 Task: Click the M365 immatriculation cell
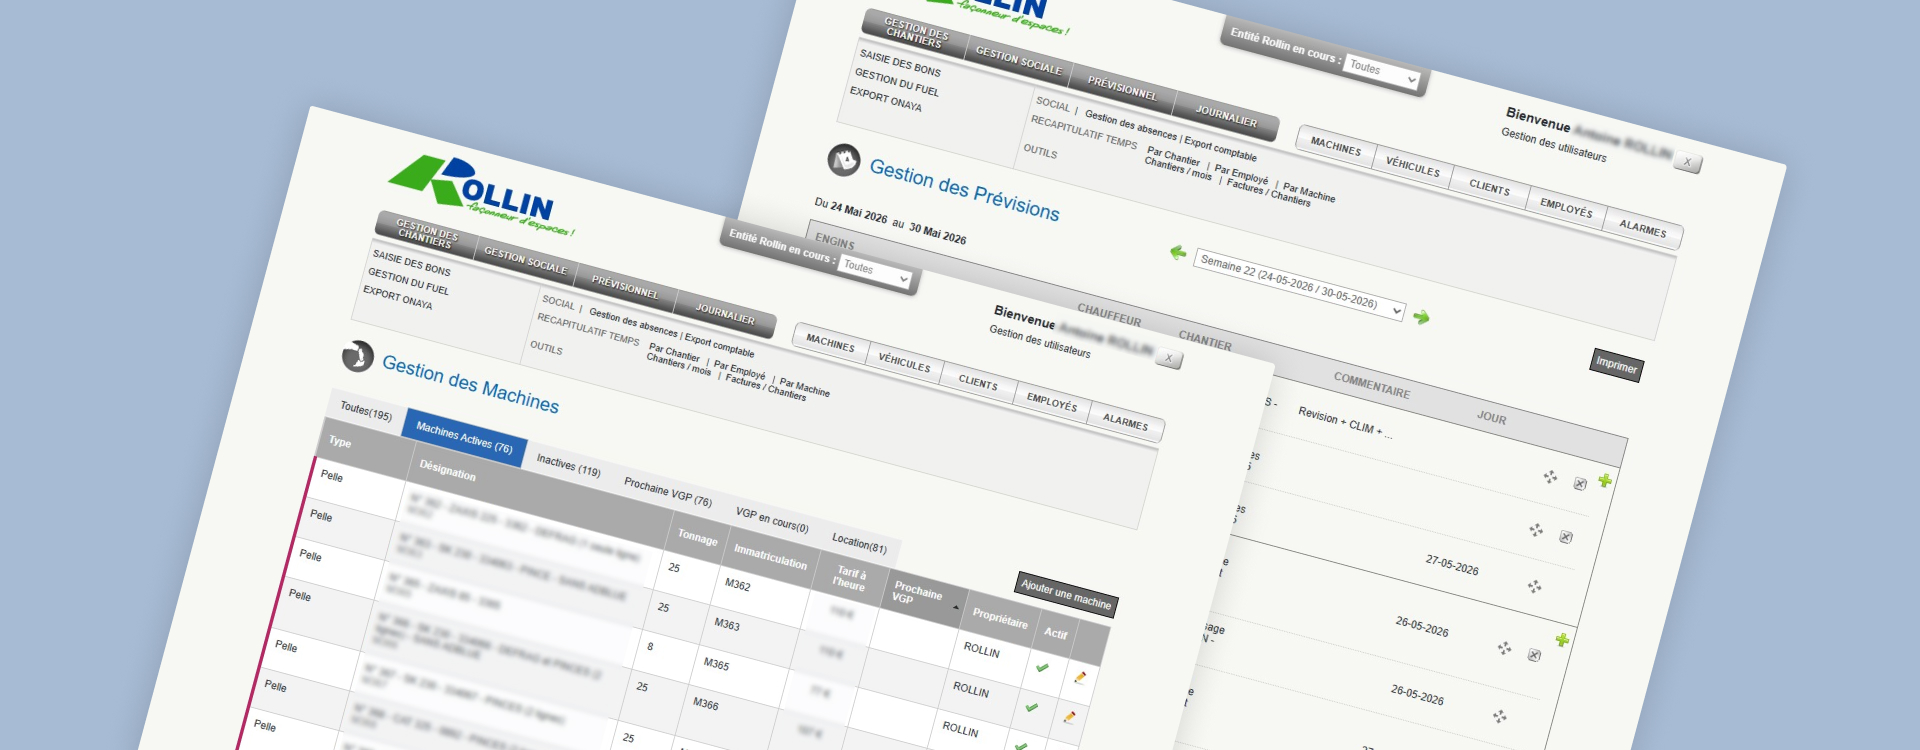point(716,664)
